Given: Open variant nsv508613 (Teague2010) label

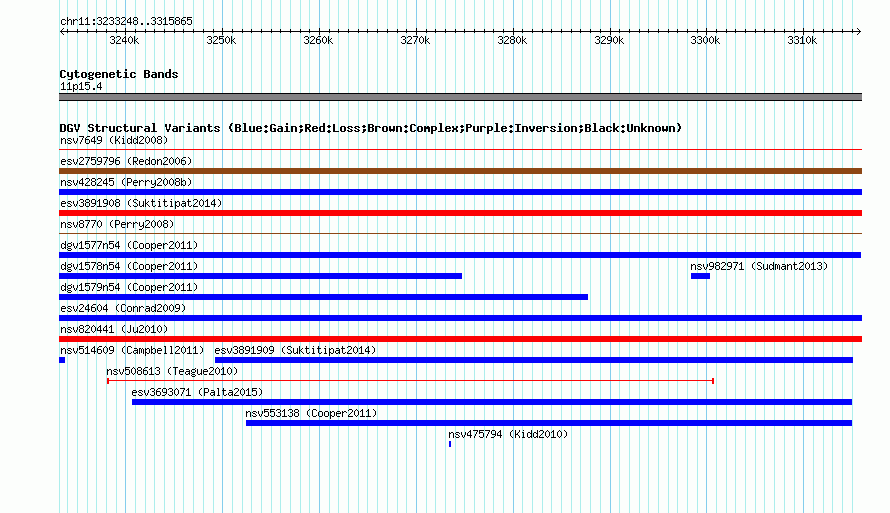Looking at the screenshot, I should tap(172, 371).
